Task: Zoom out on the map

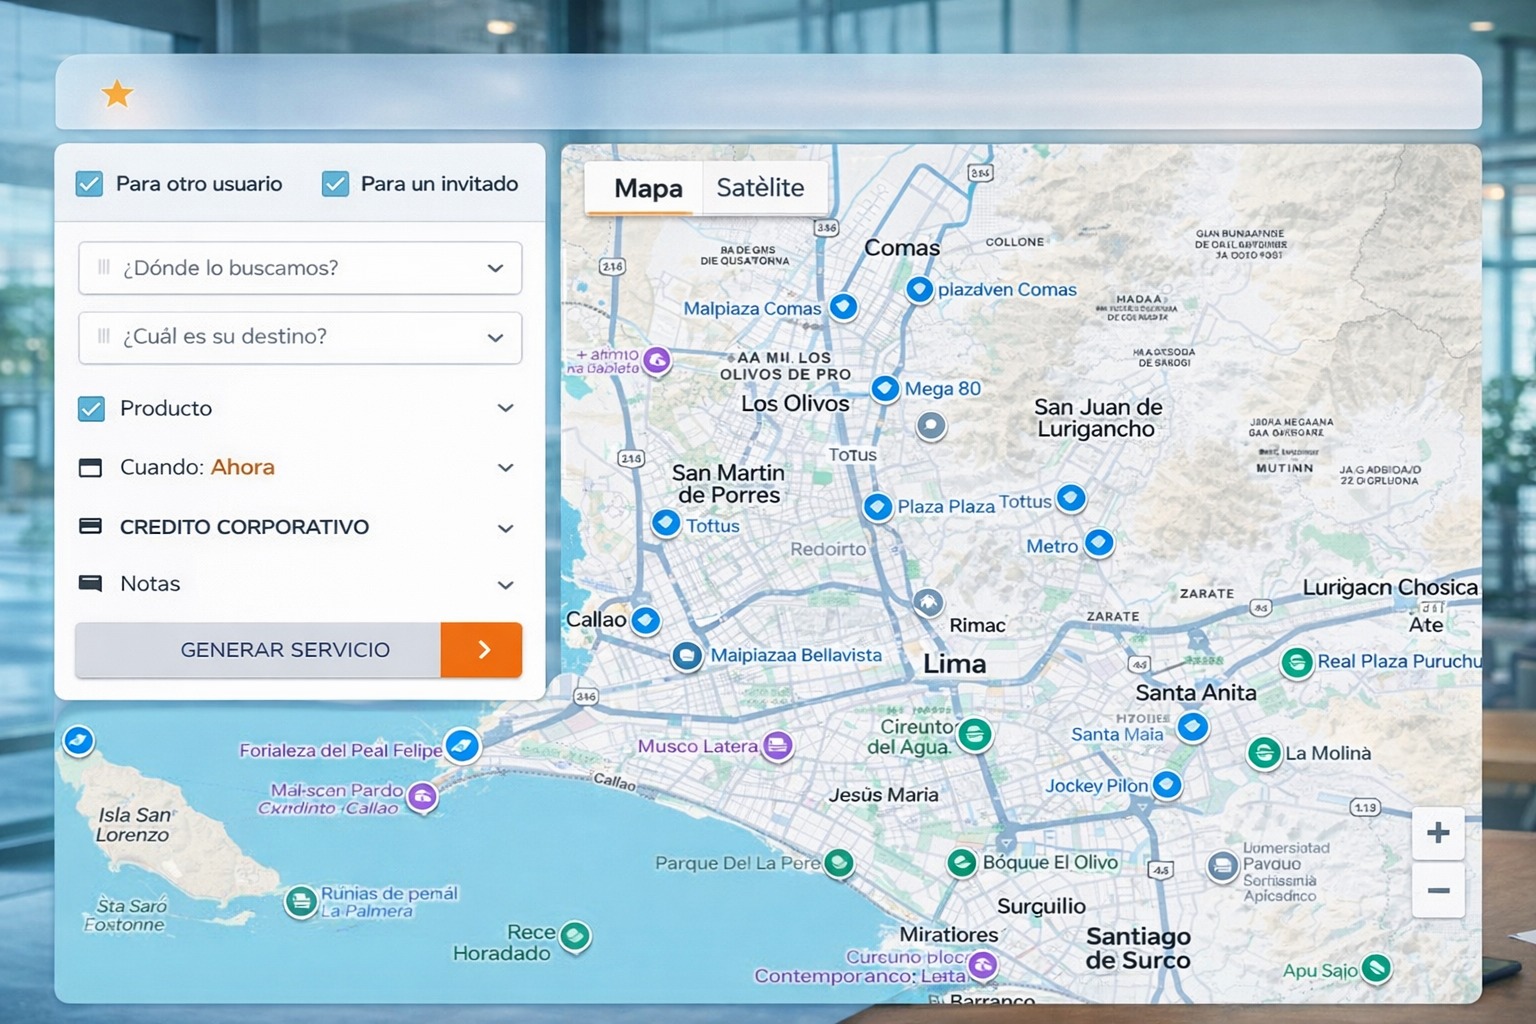Action: pyautogui.click(x=1438, y=891)
